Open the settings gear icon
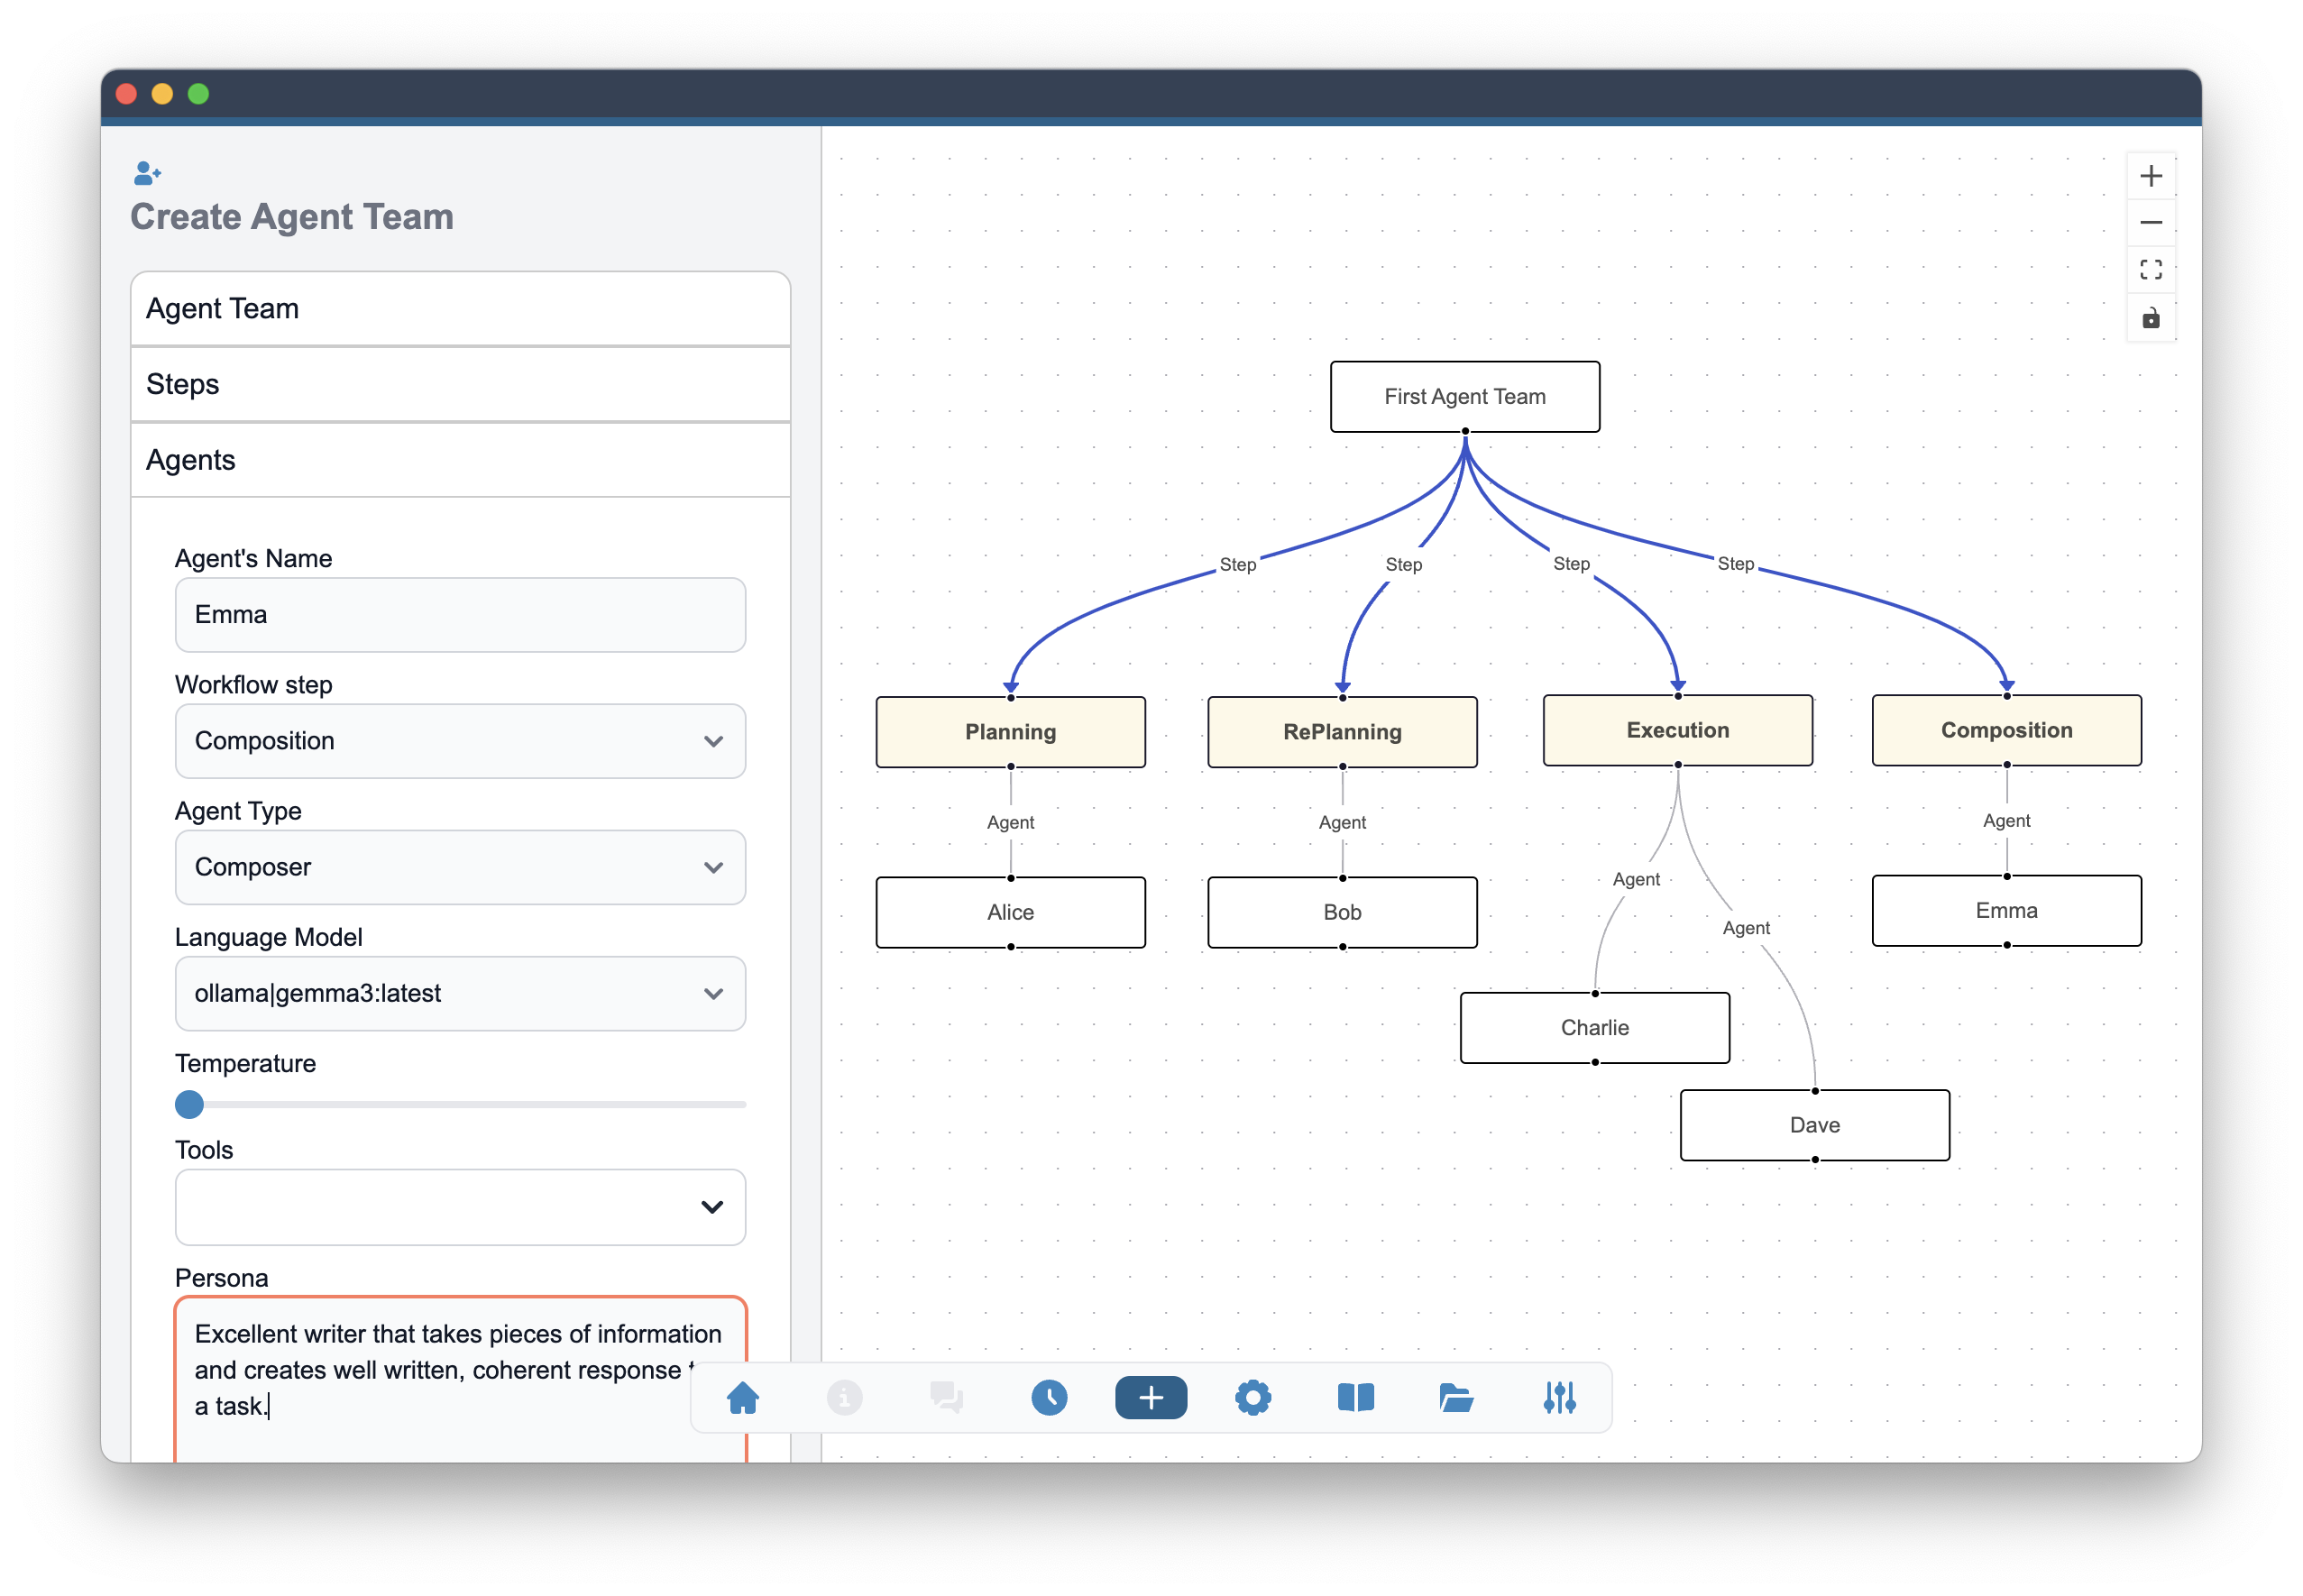 1252,1397
